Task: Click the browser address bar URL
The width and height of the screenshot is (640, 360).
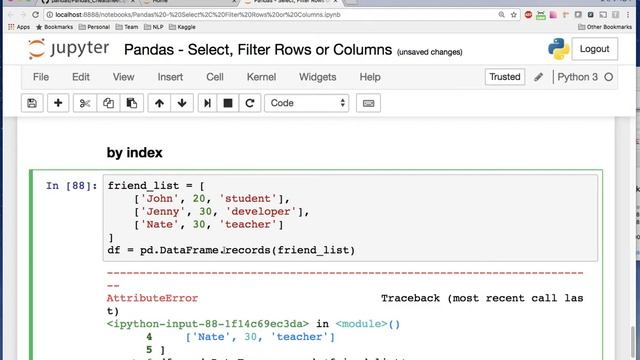Action: tap(198, 15)
